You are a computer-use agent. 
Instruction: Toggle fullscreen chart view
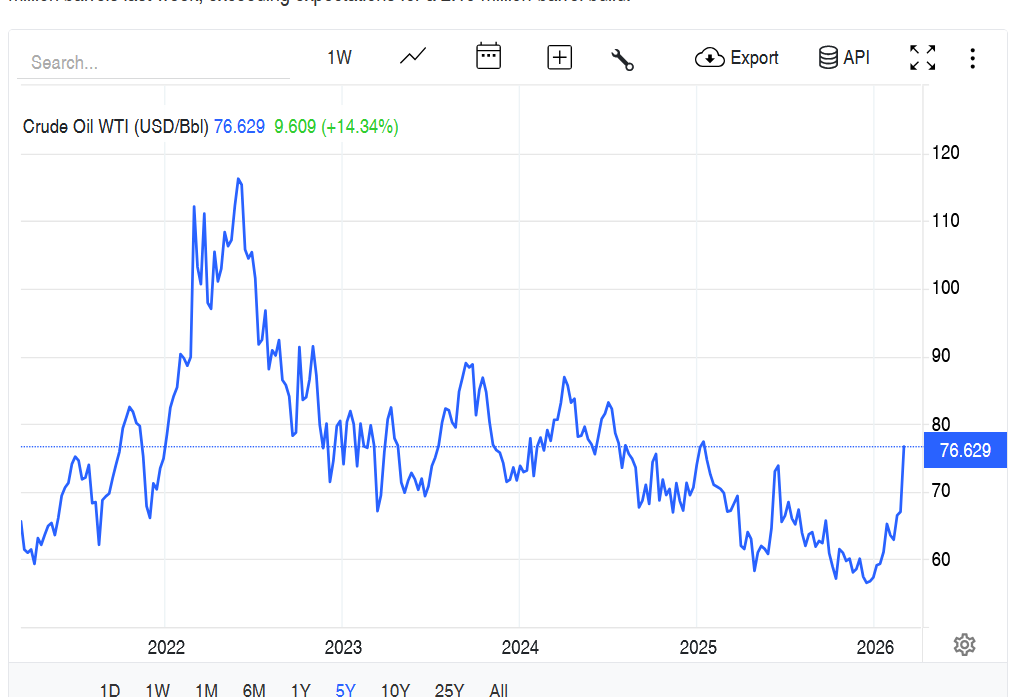922,58
